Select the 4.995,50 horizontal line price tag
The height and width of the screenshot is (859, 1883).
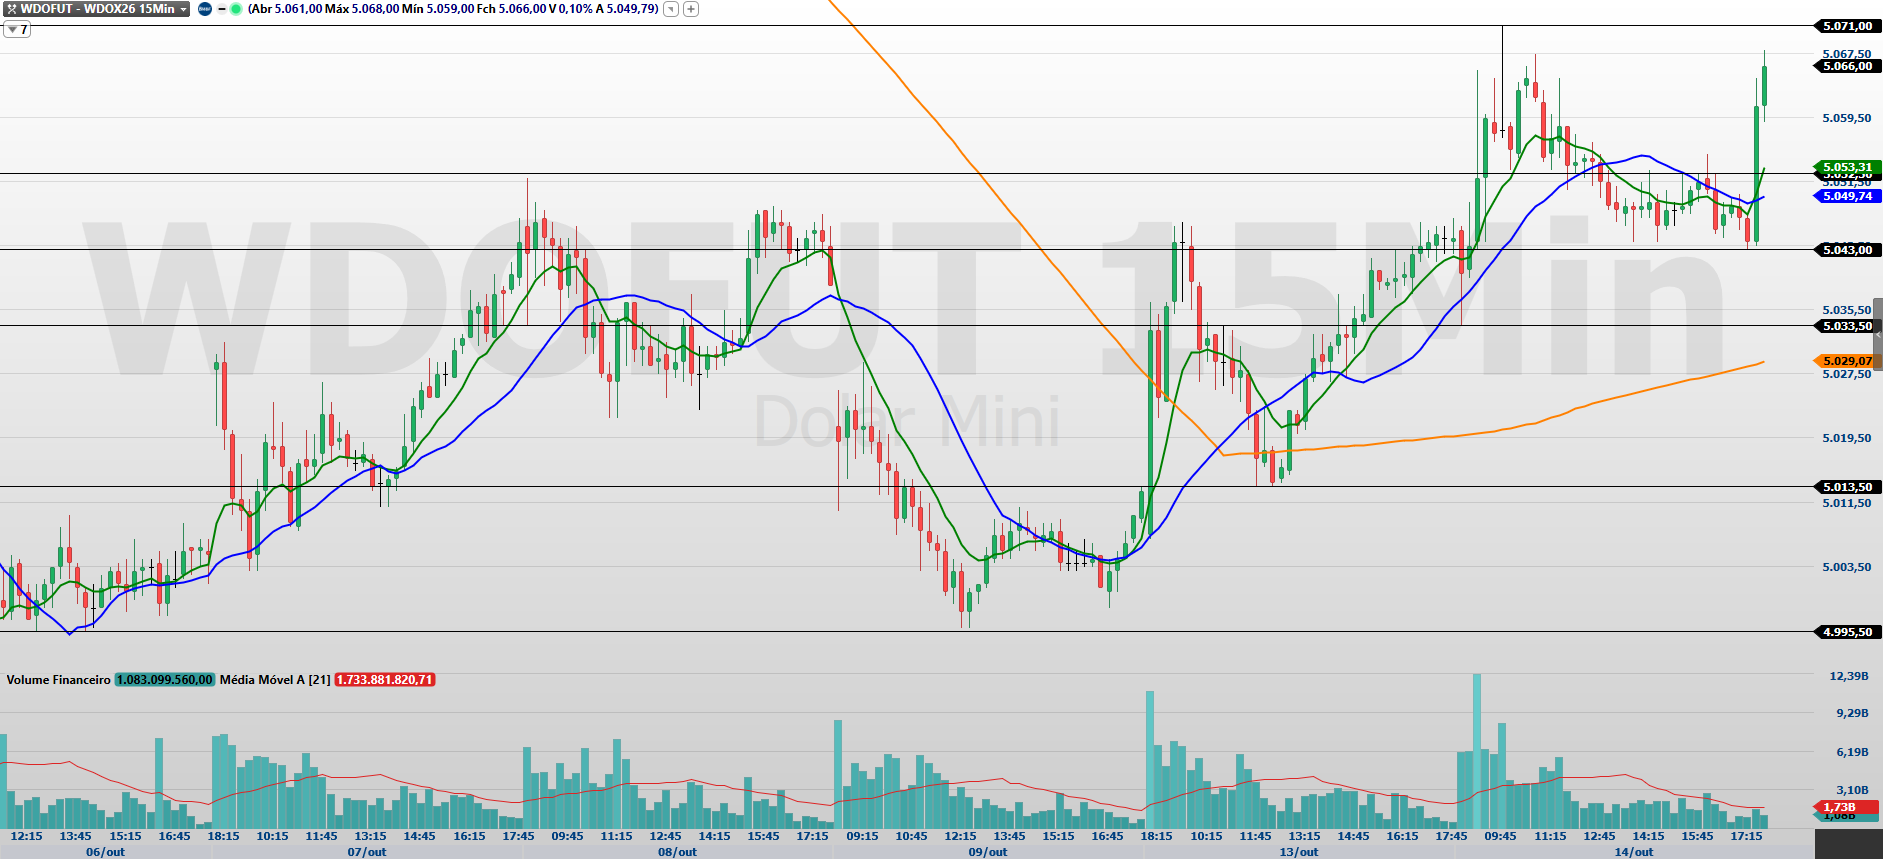(x=1846, y=632)
